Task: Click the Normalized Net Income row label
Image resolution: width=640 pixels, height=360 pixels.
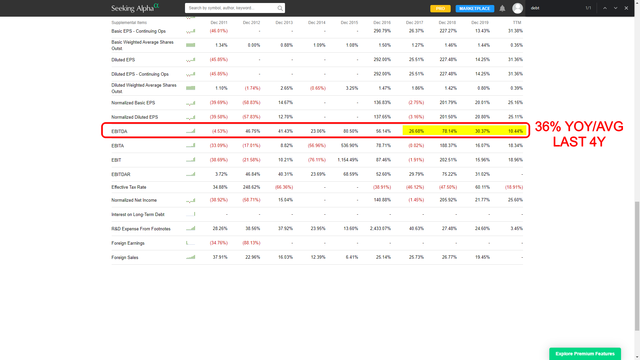Action: (134, 200)
